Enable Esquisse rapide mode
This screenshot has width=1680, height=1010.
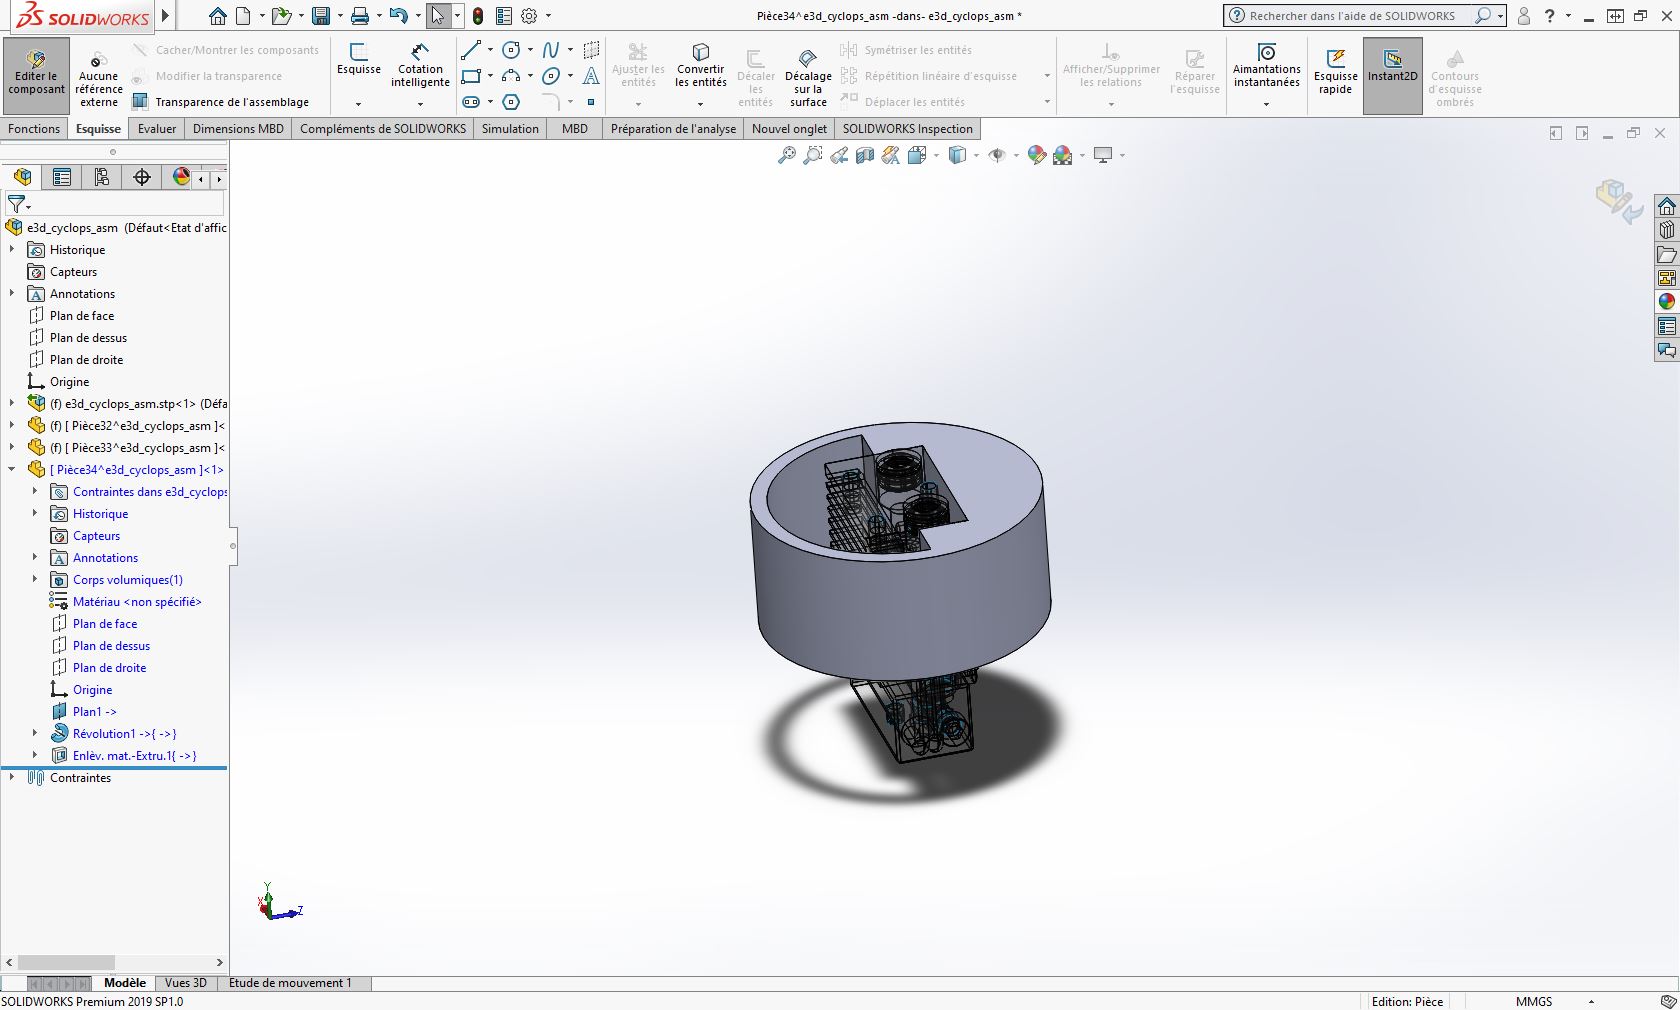pos(1335,70)
